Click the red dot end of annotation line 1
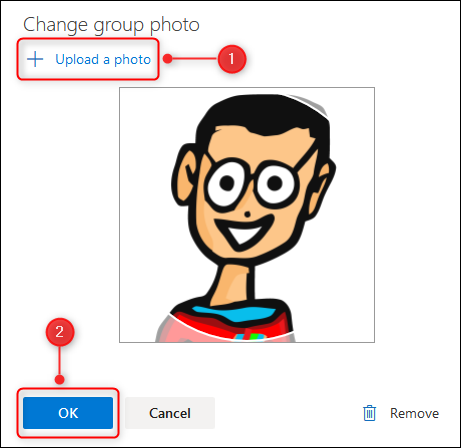 (x=168, y=59)
